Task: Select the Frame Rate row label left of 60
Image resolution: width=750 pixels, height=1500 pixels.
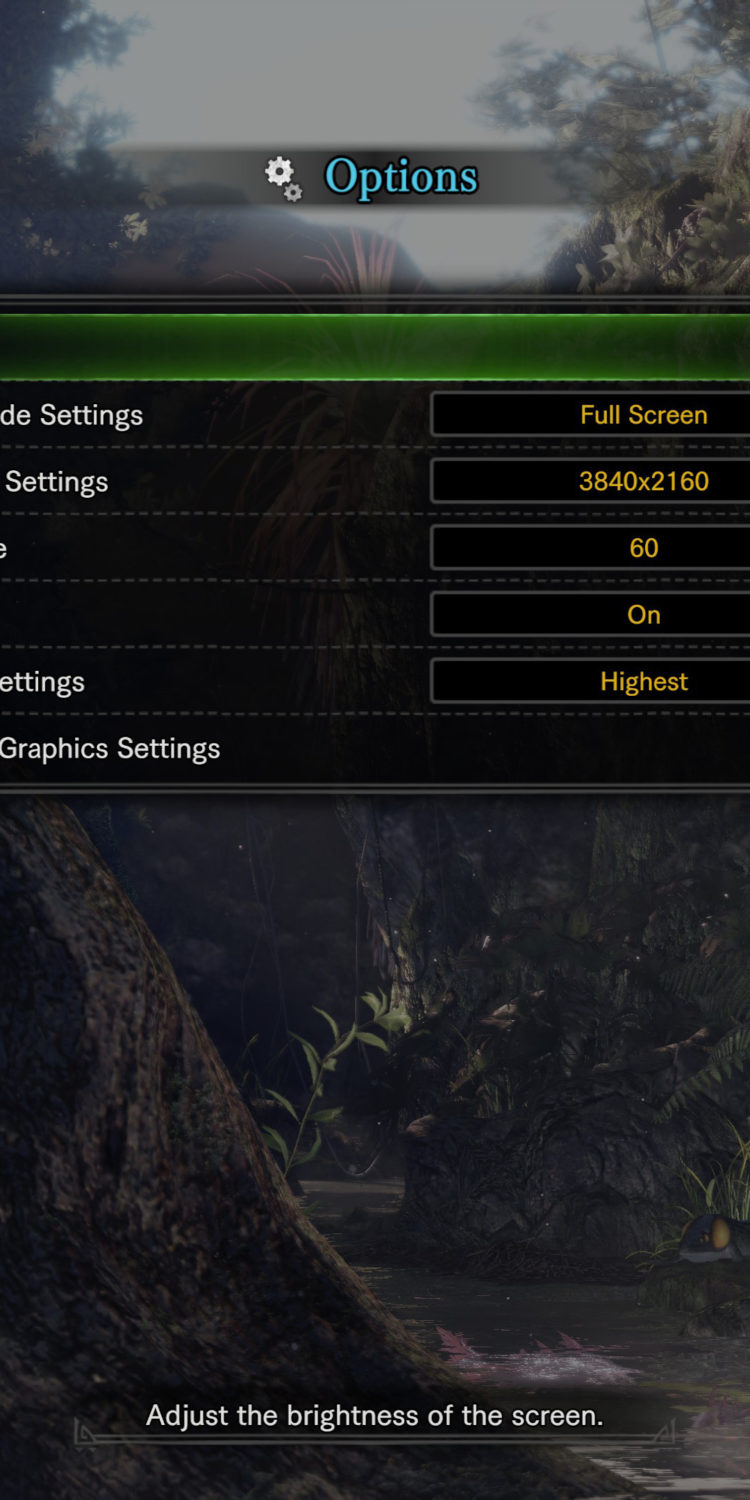Action: tap(4, 549)
